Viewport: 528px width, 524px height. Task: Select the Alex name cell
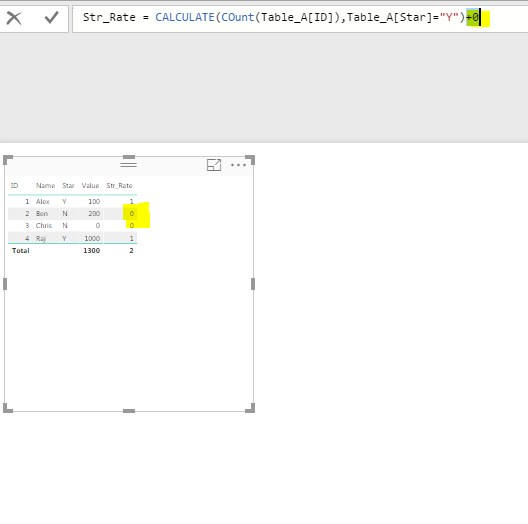pyautogui.click(x=42, y=201)
